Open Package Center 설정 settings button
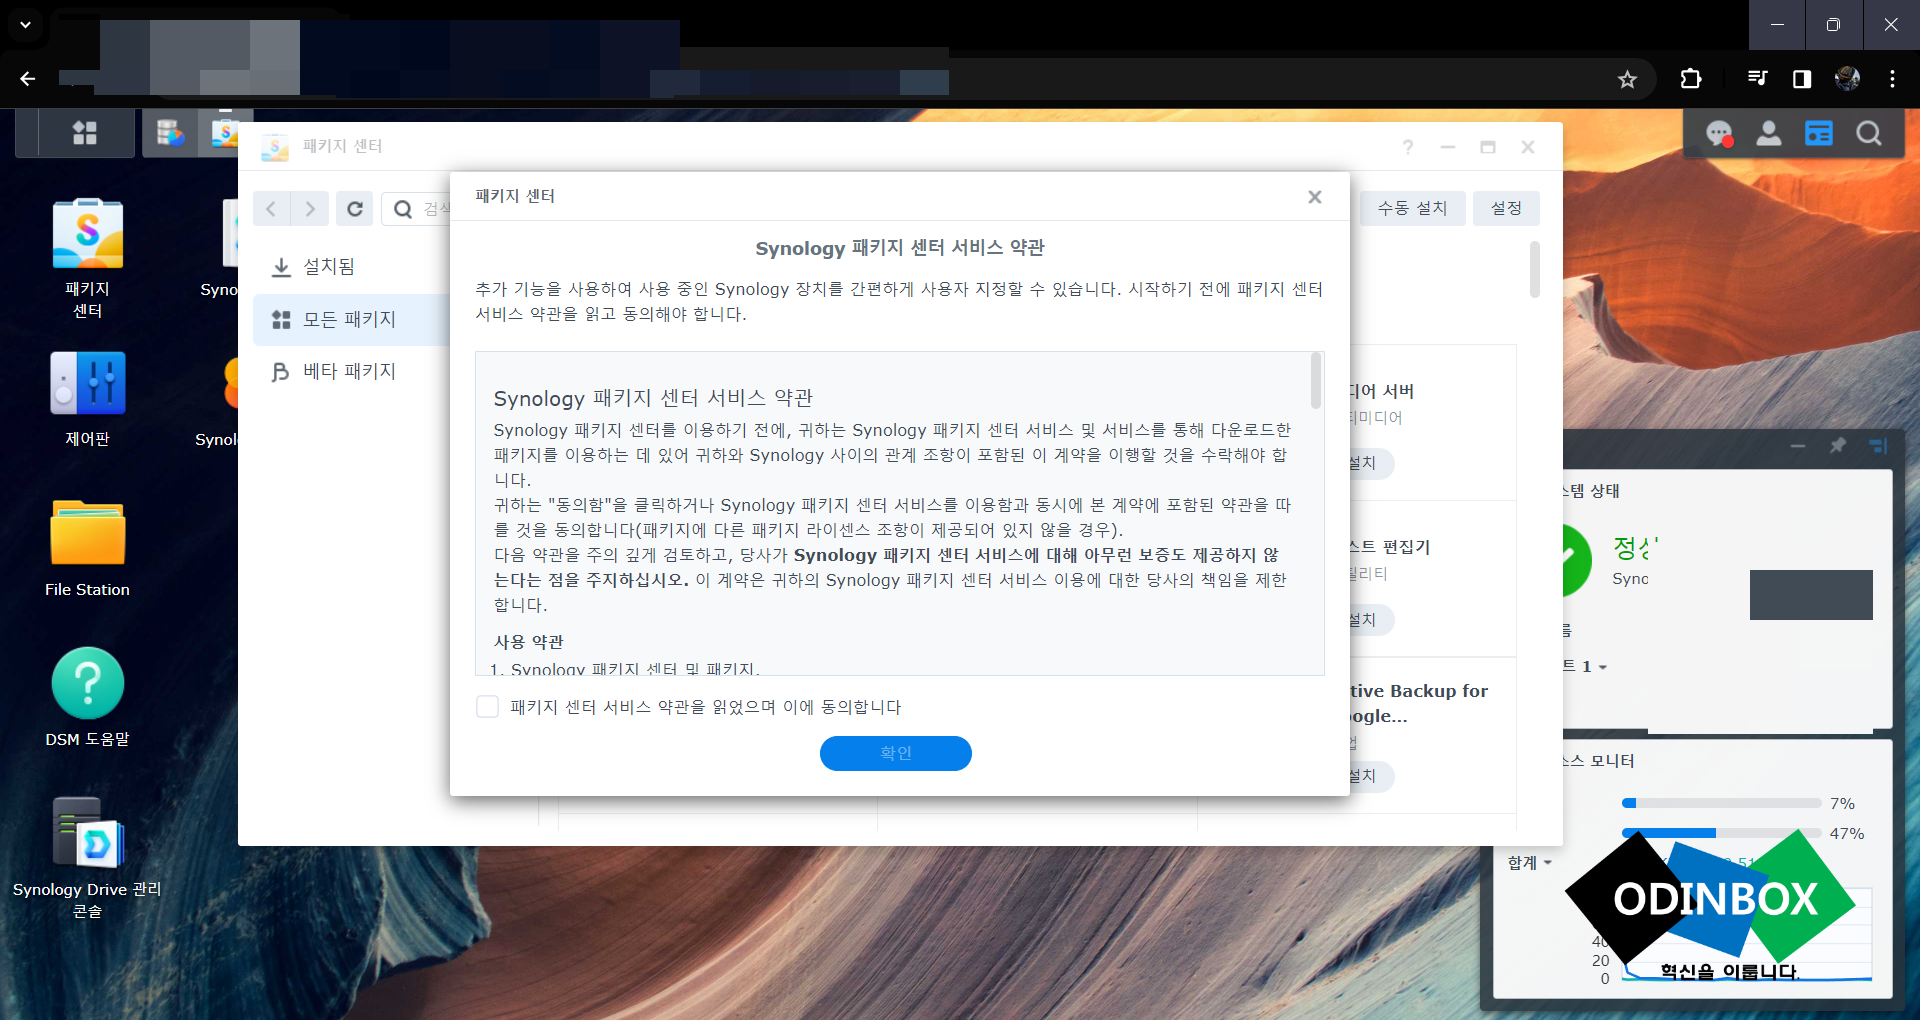 (x=1506, y=208)
